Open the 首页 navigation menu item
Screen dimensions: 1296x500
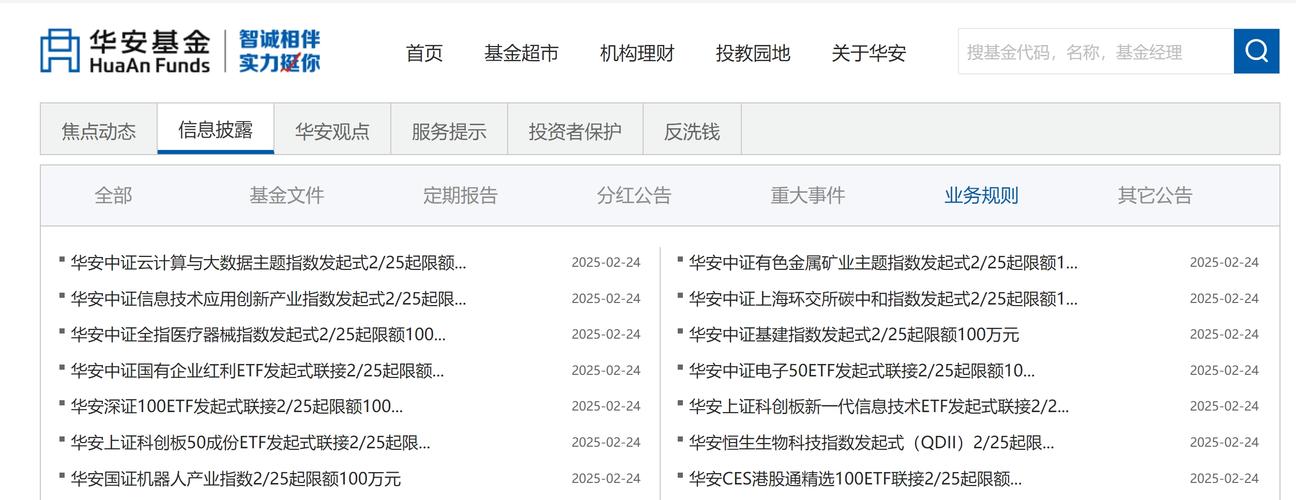424,53
